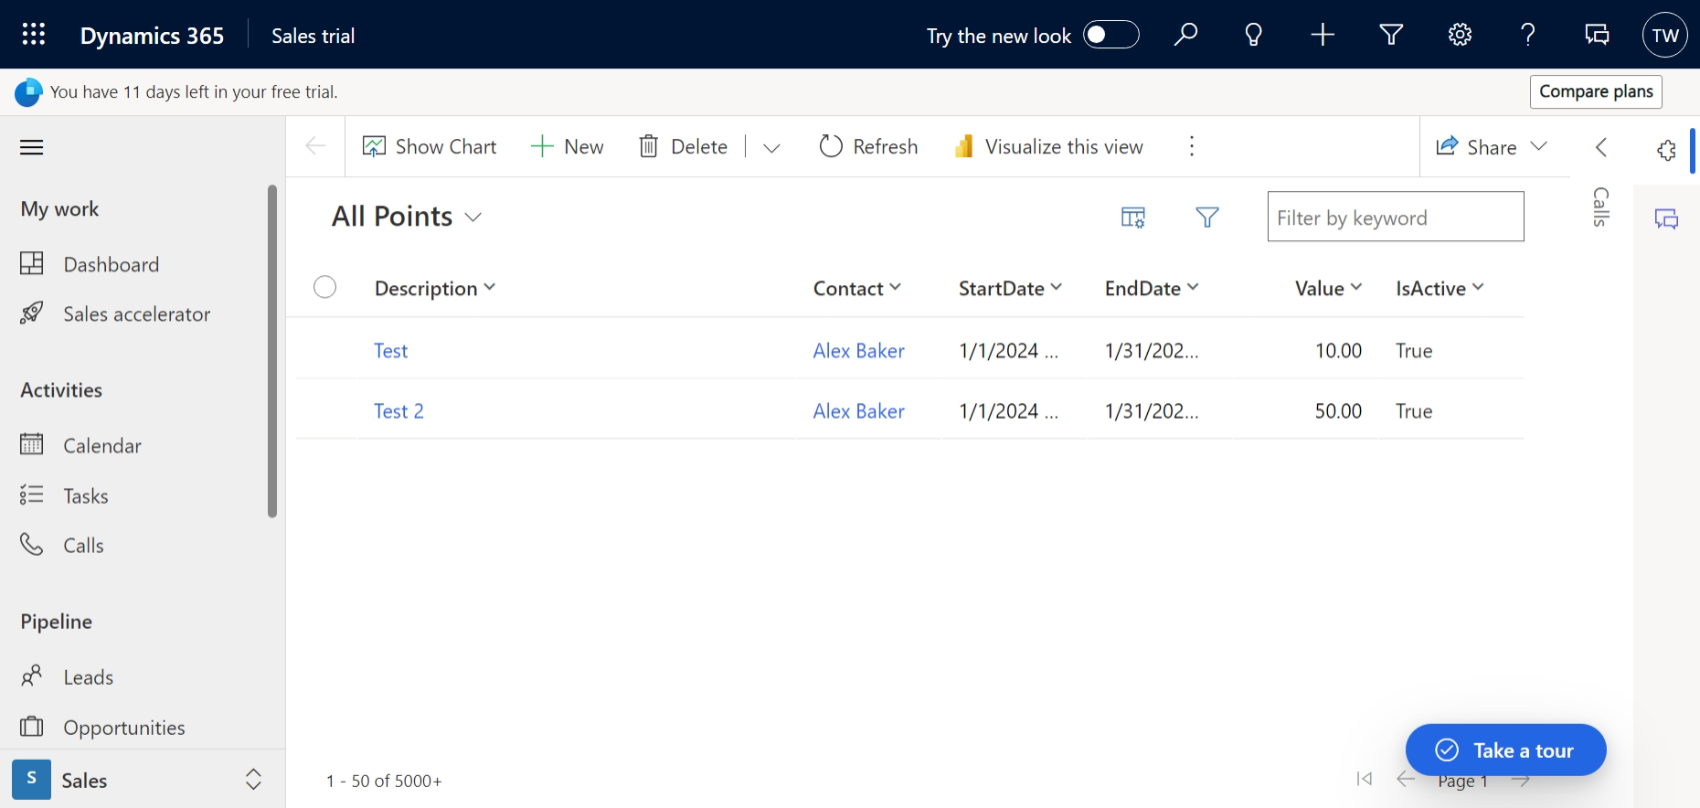Open the chat icon in top bar

pos(1597,35)
